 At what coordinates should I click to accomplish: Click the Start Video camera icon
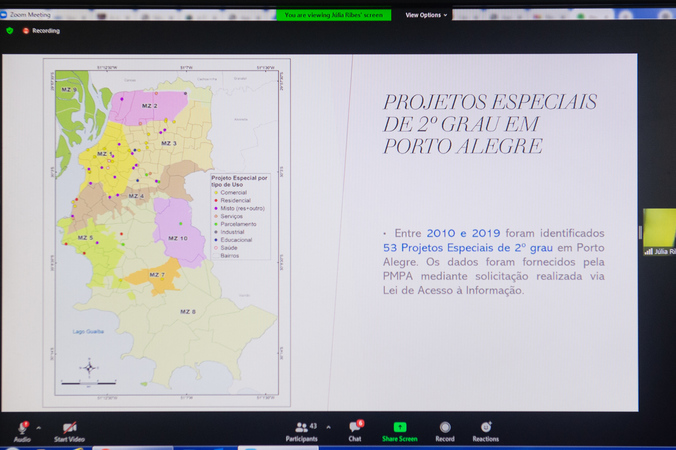point(69,428)
